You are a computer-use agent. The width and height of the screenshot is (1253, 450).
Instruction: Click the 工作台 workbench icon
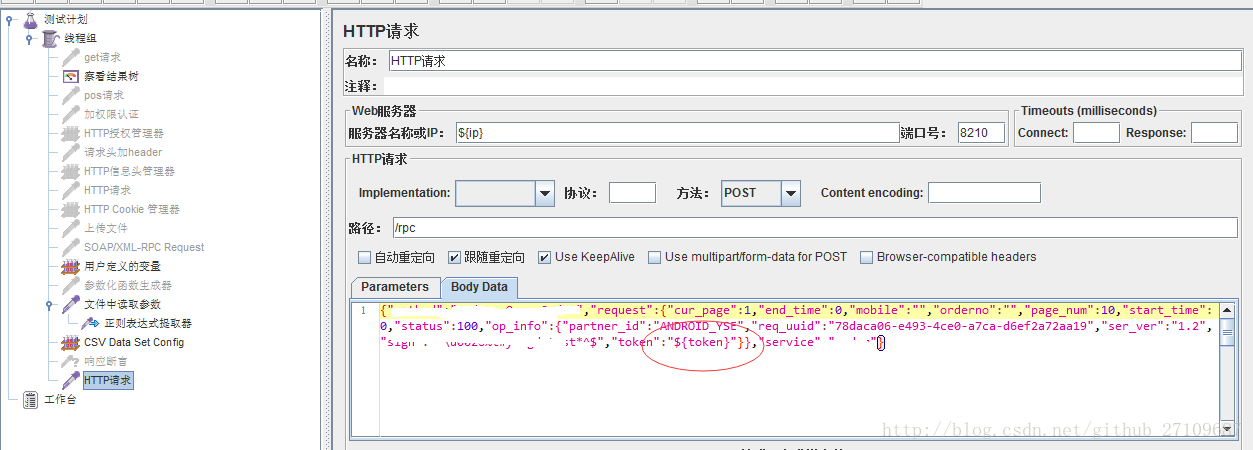[30, 400]
